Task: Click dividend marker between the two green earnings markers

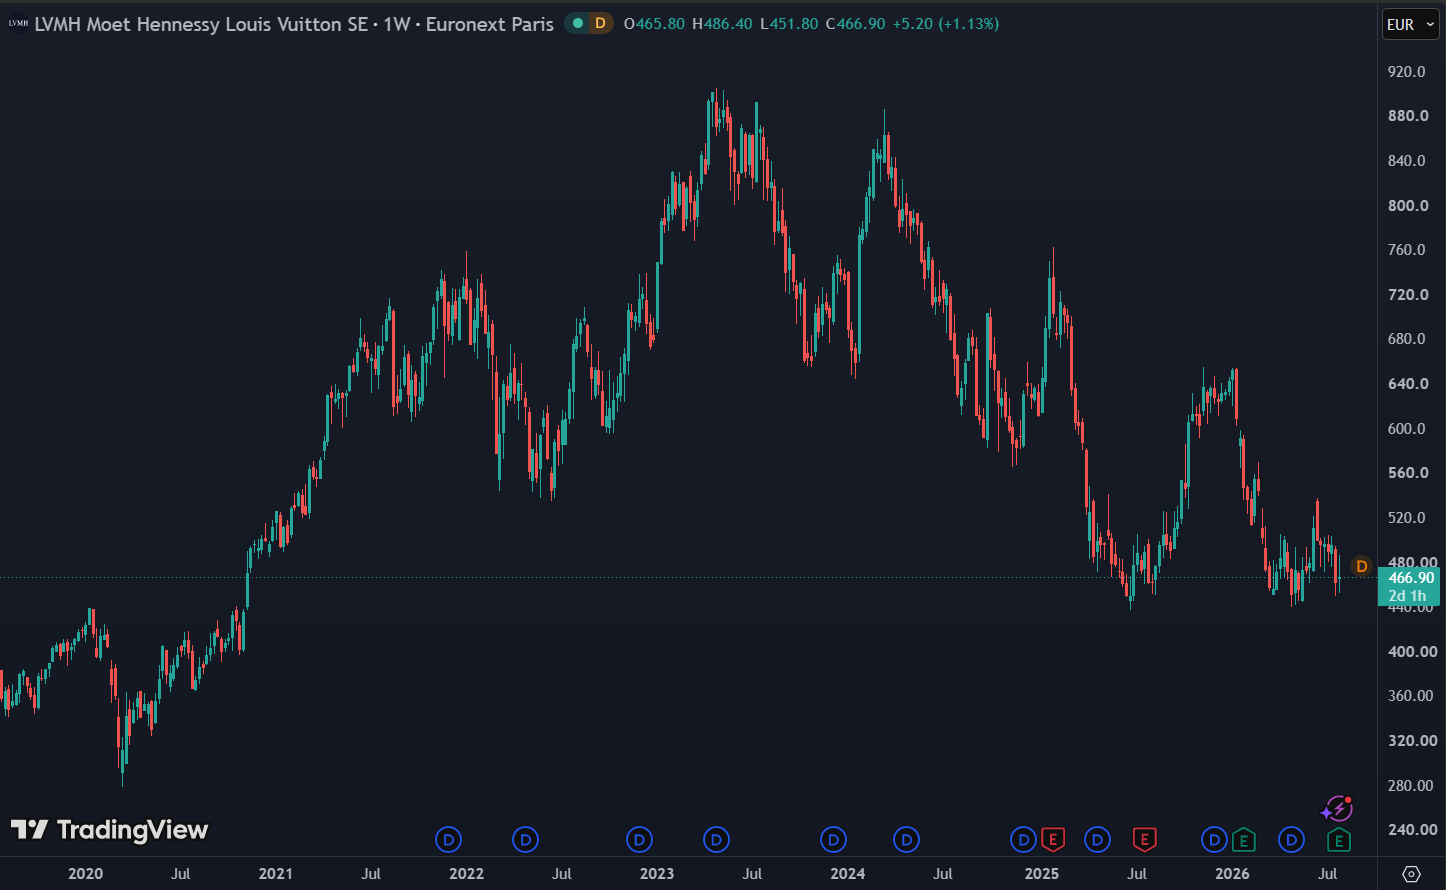Action: (x=1292, y=840)
